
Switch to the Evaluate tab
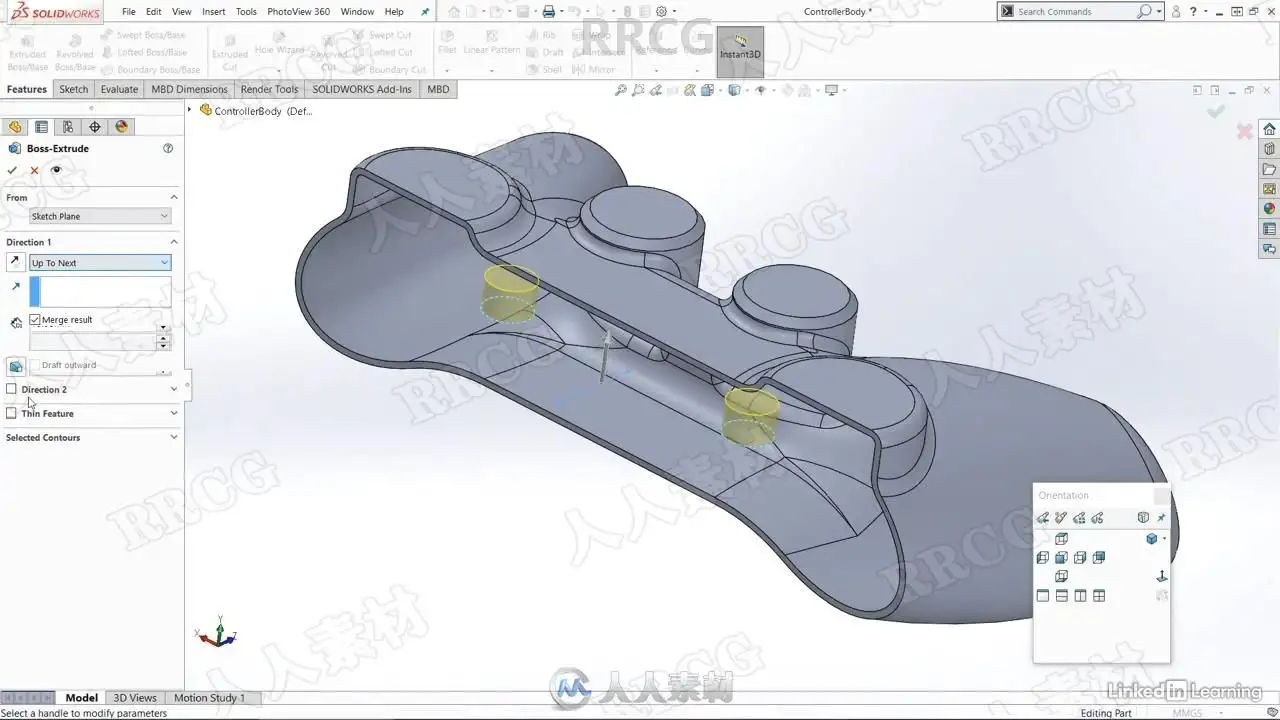click(x=119, y=89)
